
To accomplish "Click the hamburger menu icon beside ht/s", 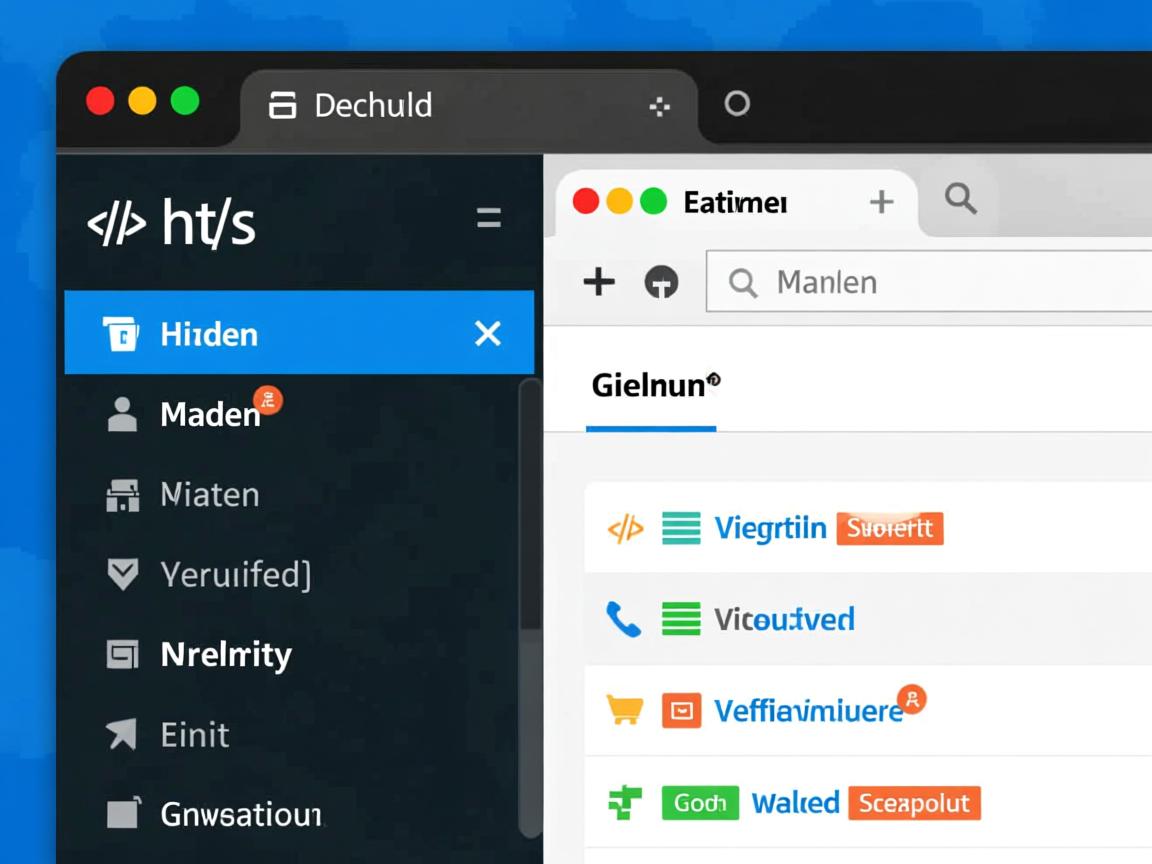I will click(x=489, y=217).
